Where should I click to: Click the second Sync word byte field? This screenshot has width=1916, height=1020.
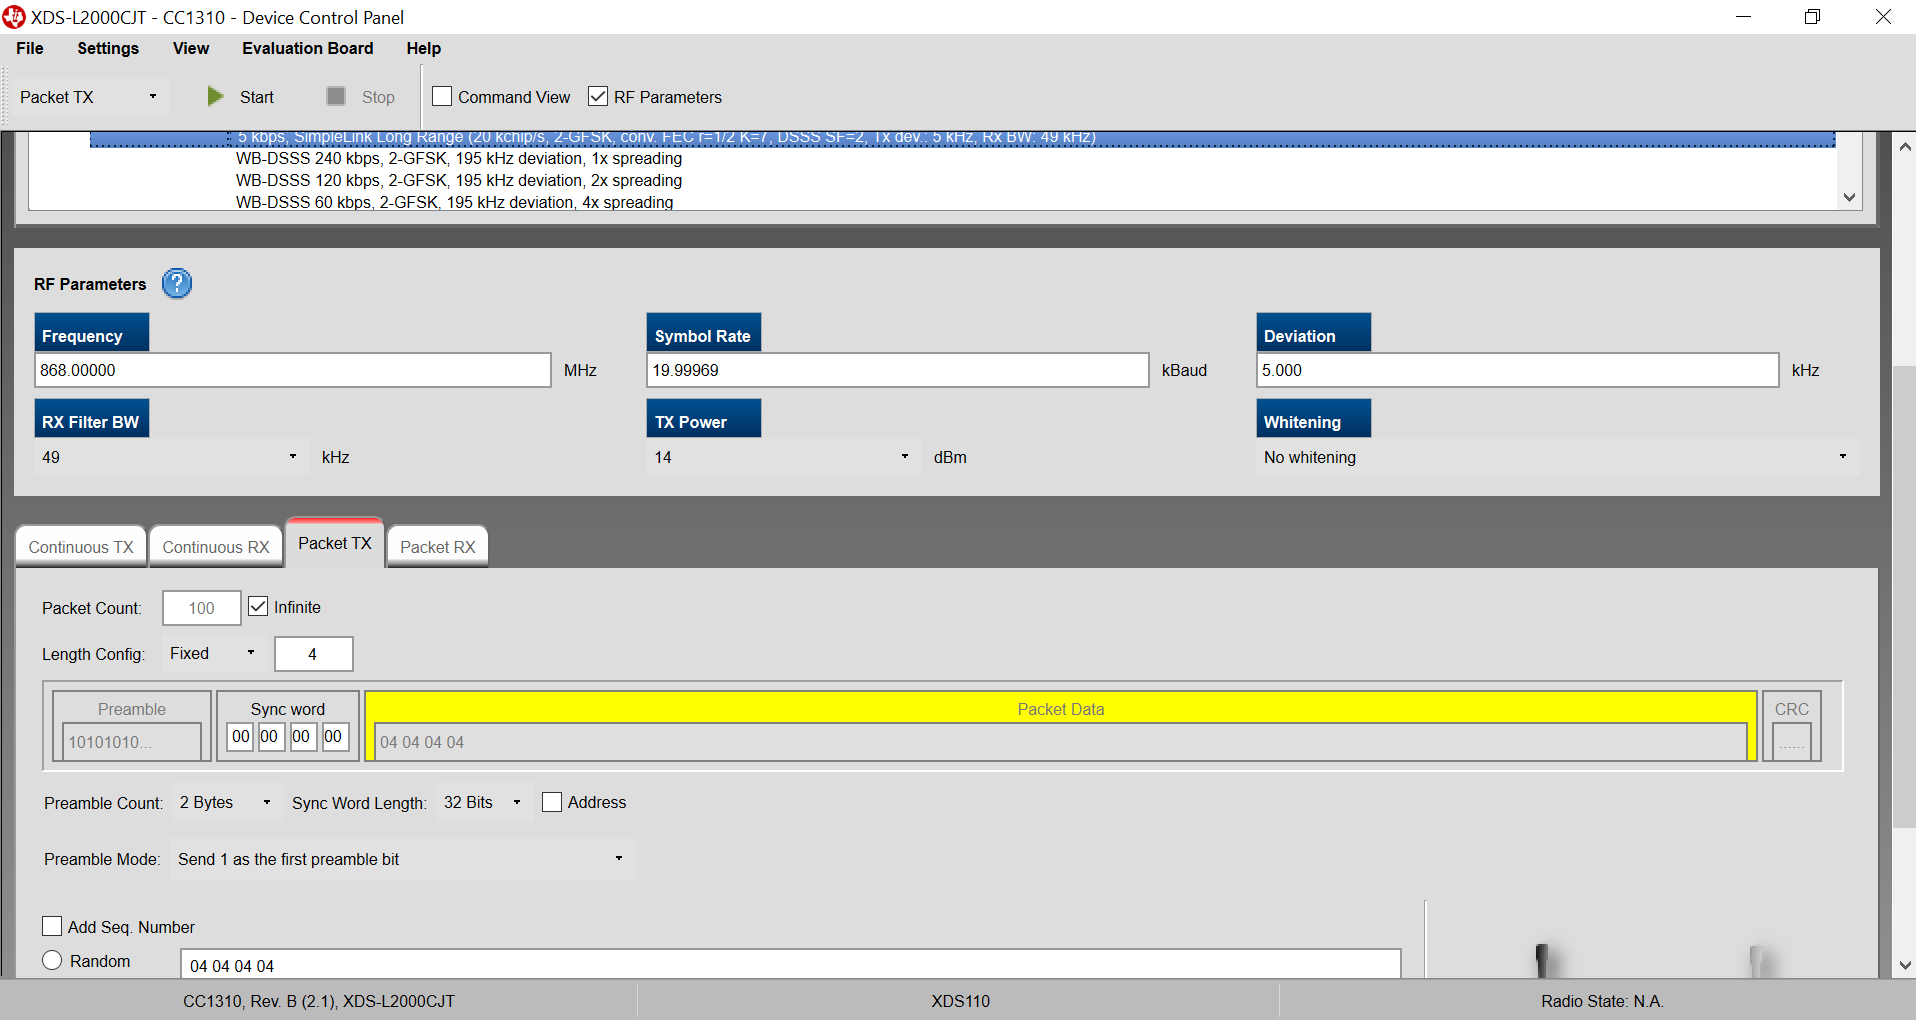270,737
